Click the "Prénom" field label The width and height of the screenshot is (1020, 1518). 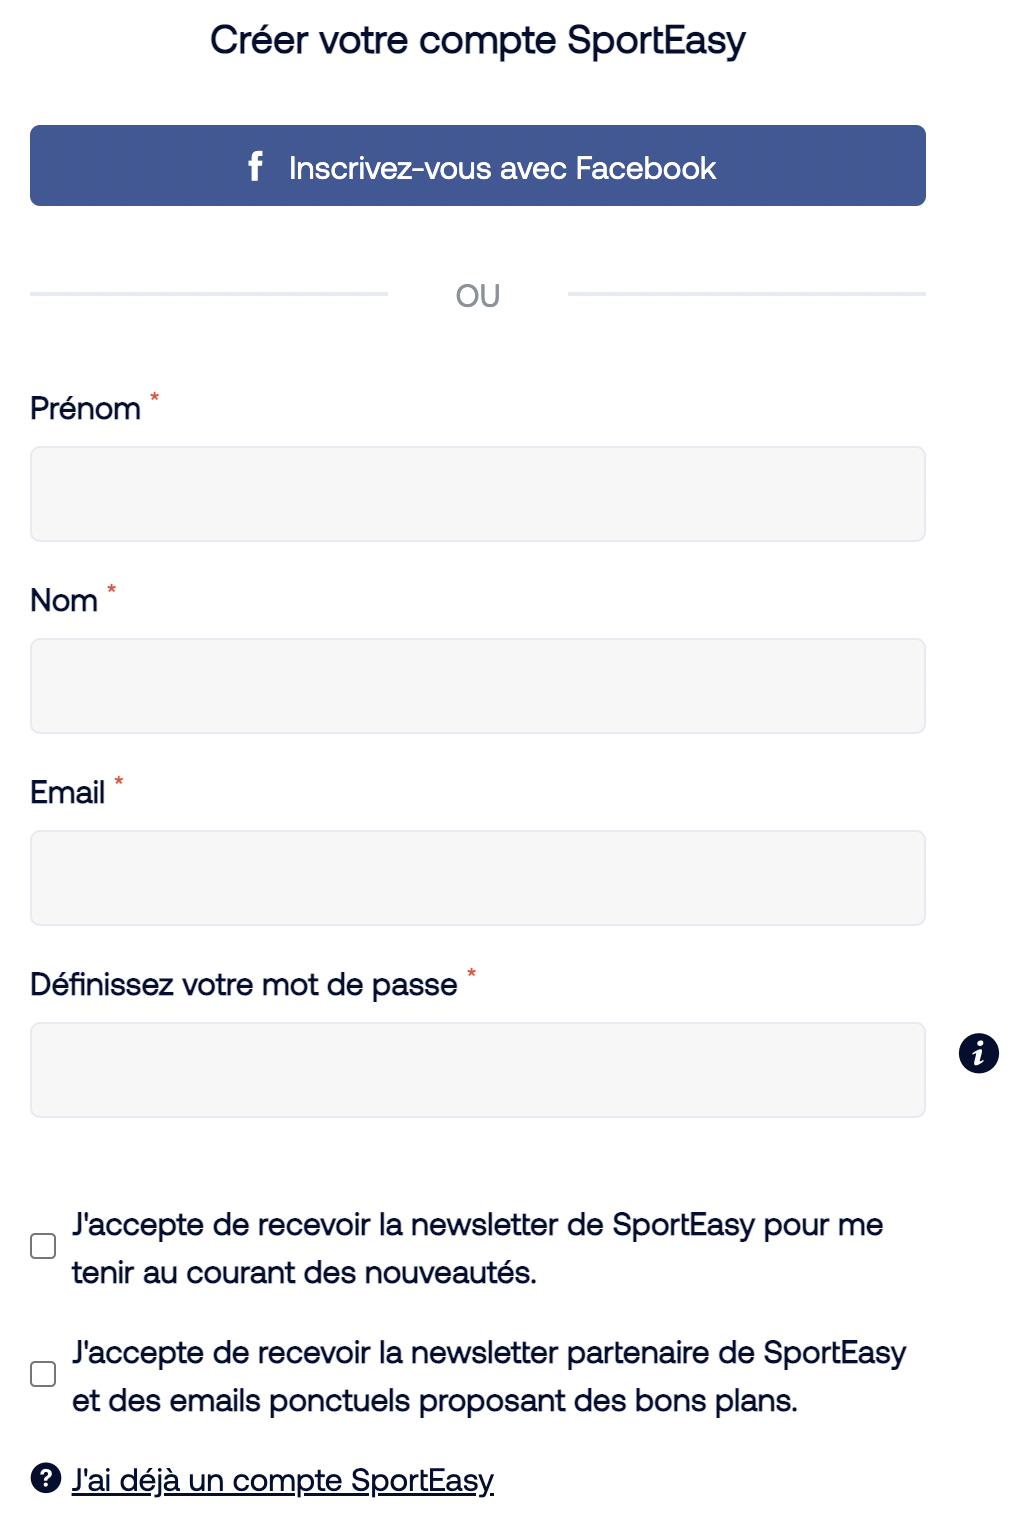click(x=85, y=409)
